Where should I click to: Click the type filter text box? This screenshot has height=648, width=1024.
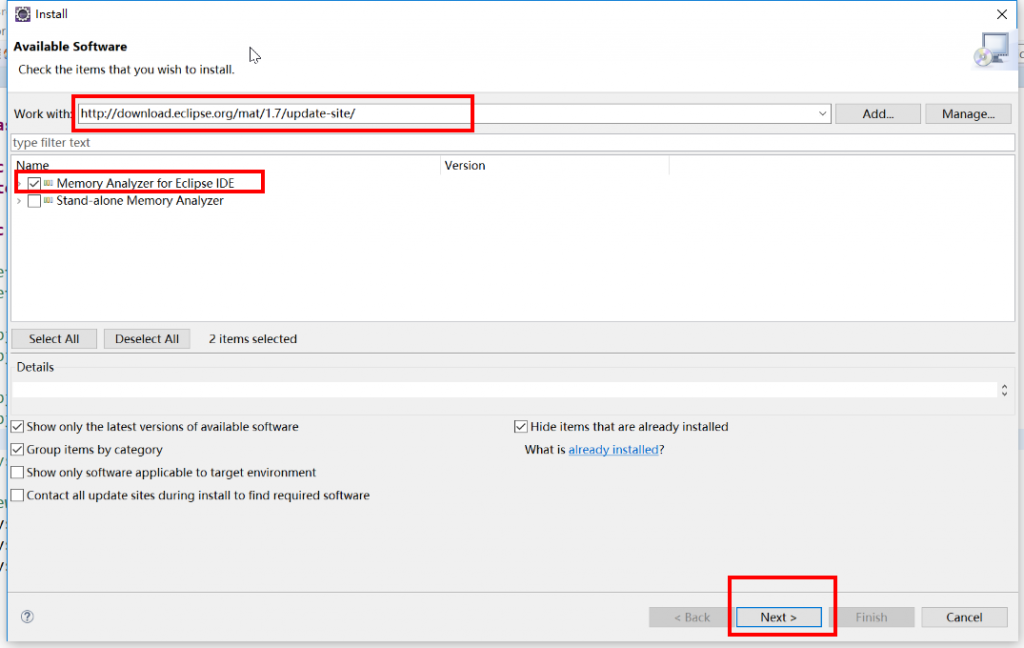pyautogui.click(x=513, y=142)
